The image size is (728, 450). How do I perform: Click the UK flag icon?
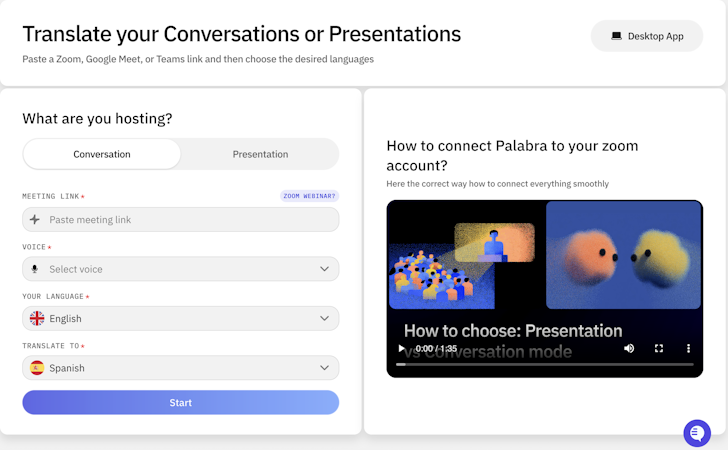click(x=37, y=319)
